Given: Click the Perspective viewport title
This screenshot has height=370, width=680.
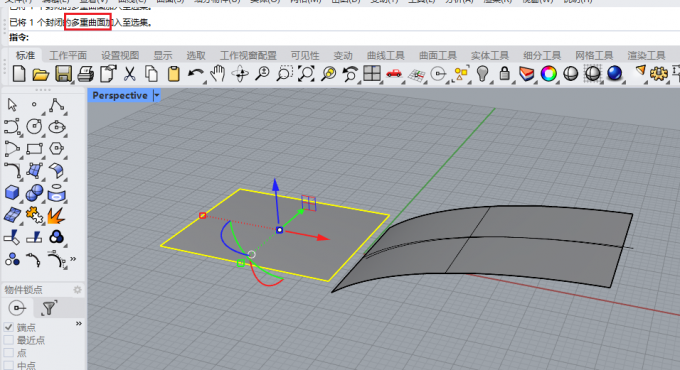Looking at the screenshot, I should (120, 95).
